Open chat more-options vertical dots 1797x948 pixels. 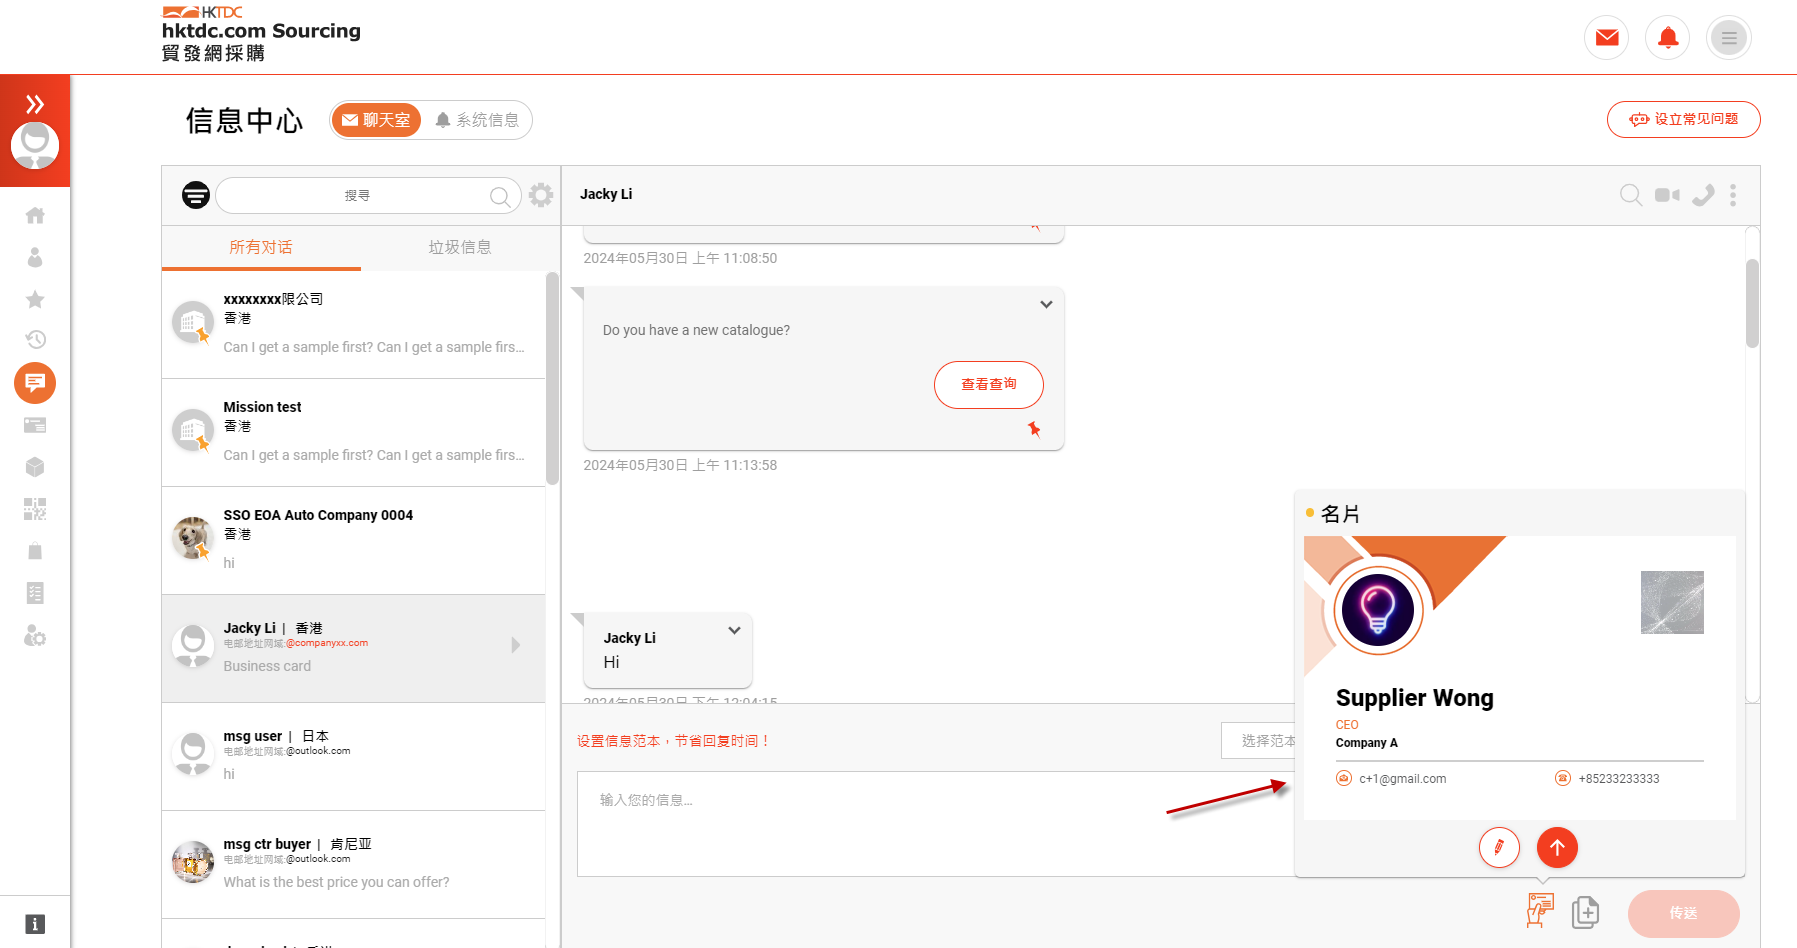(1733, 195)
